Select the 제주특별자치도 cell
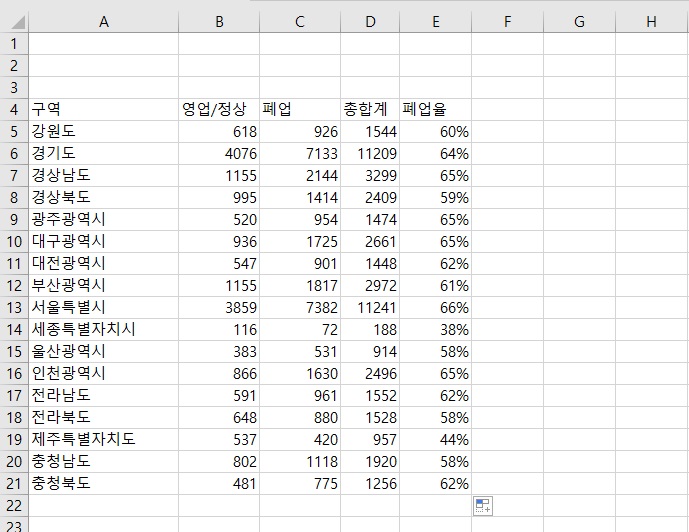 point(104,439)
